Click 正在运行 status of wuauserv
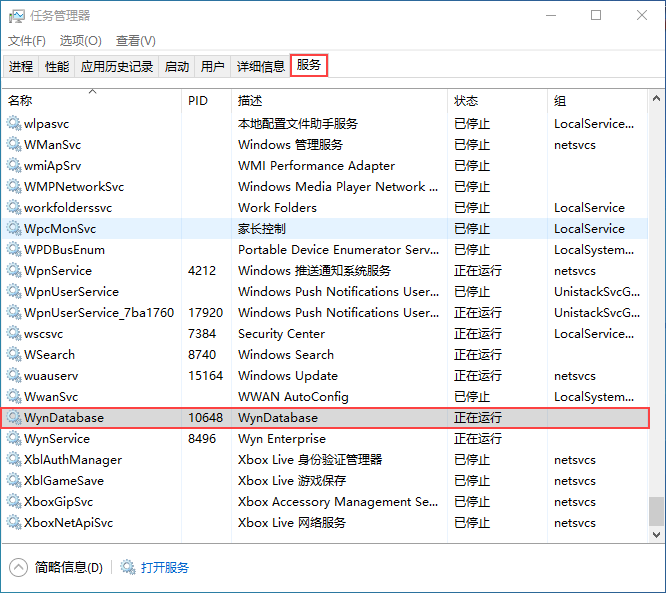 click(478, 376)
